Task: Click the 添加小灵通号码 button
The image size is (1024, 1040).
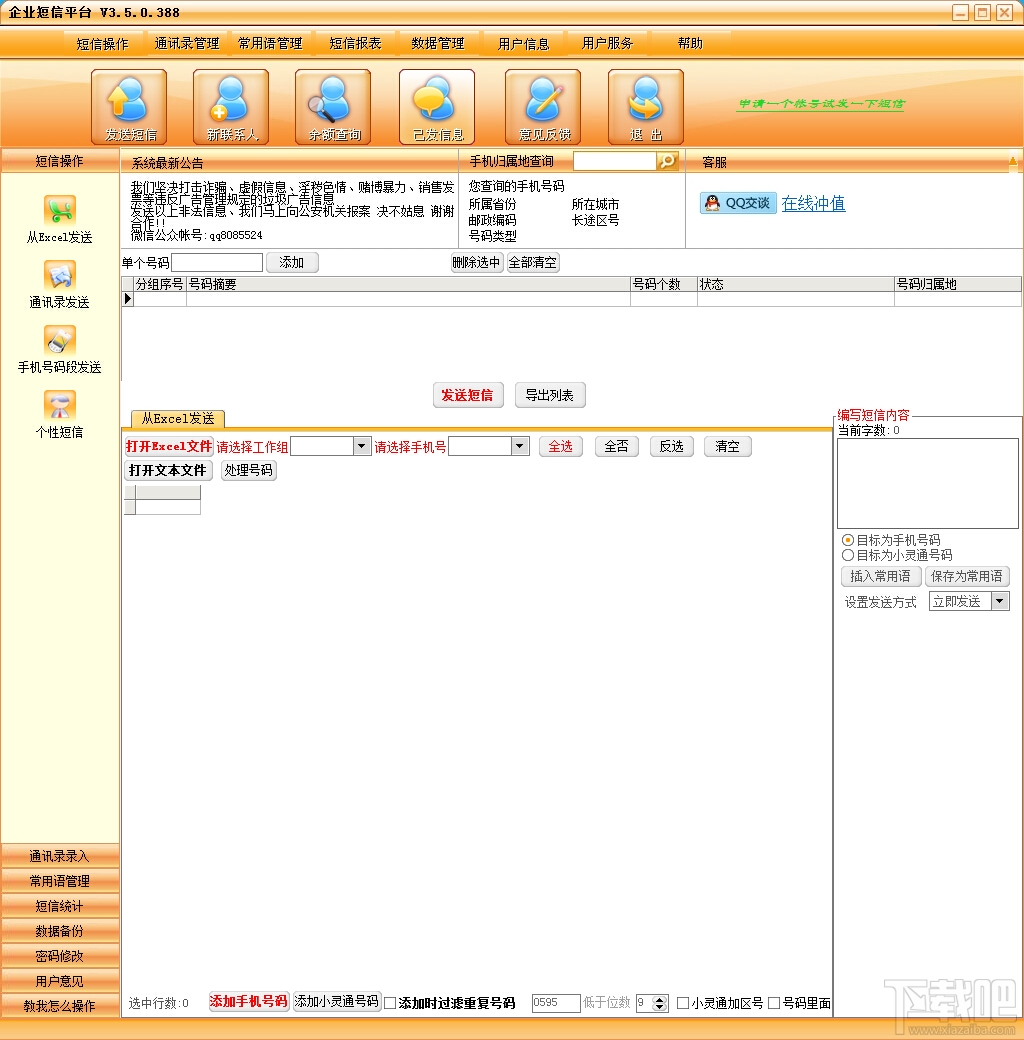Action: tap(337, 1002)
